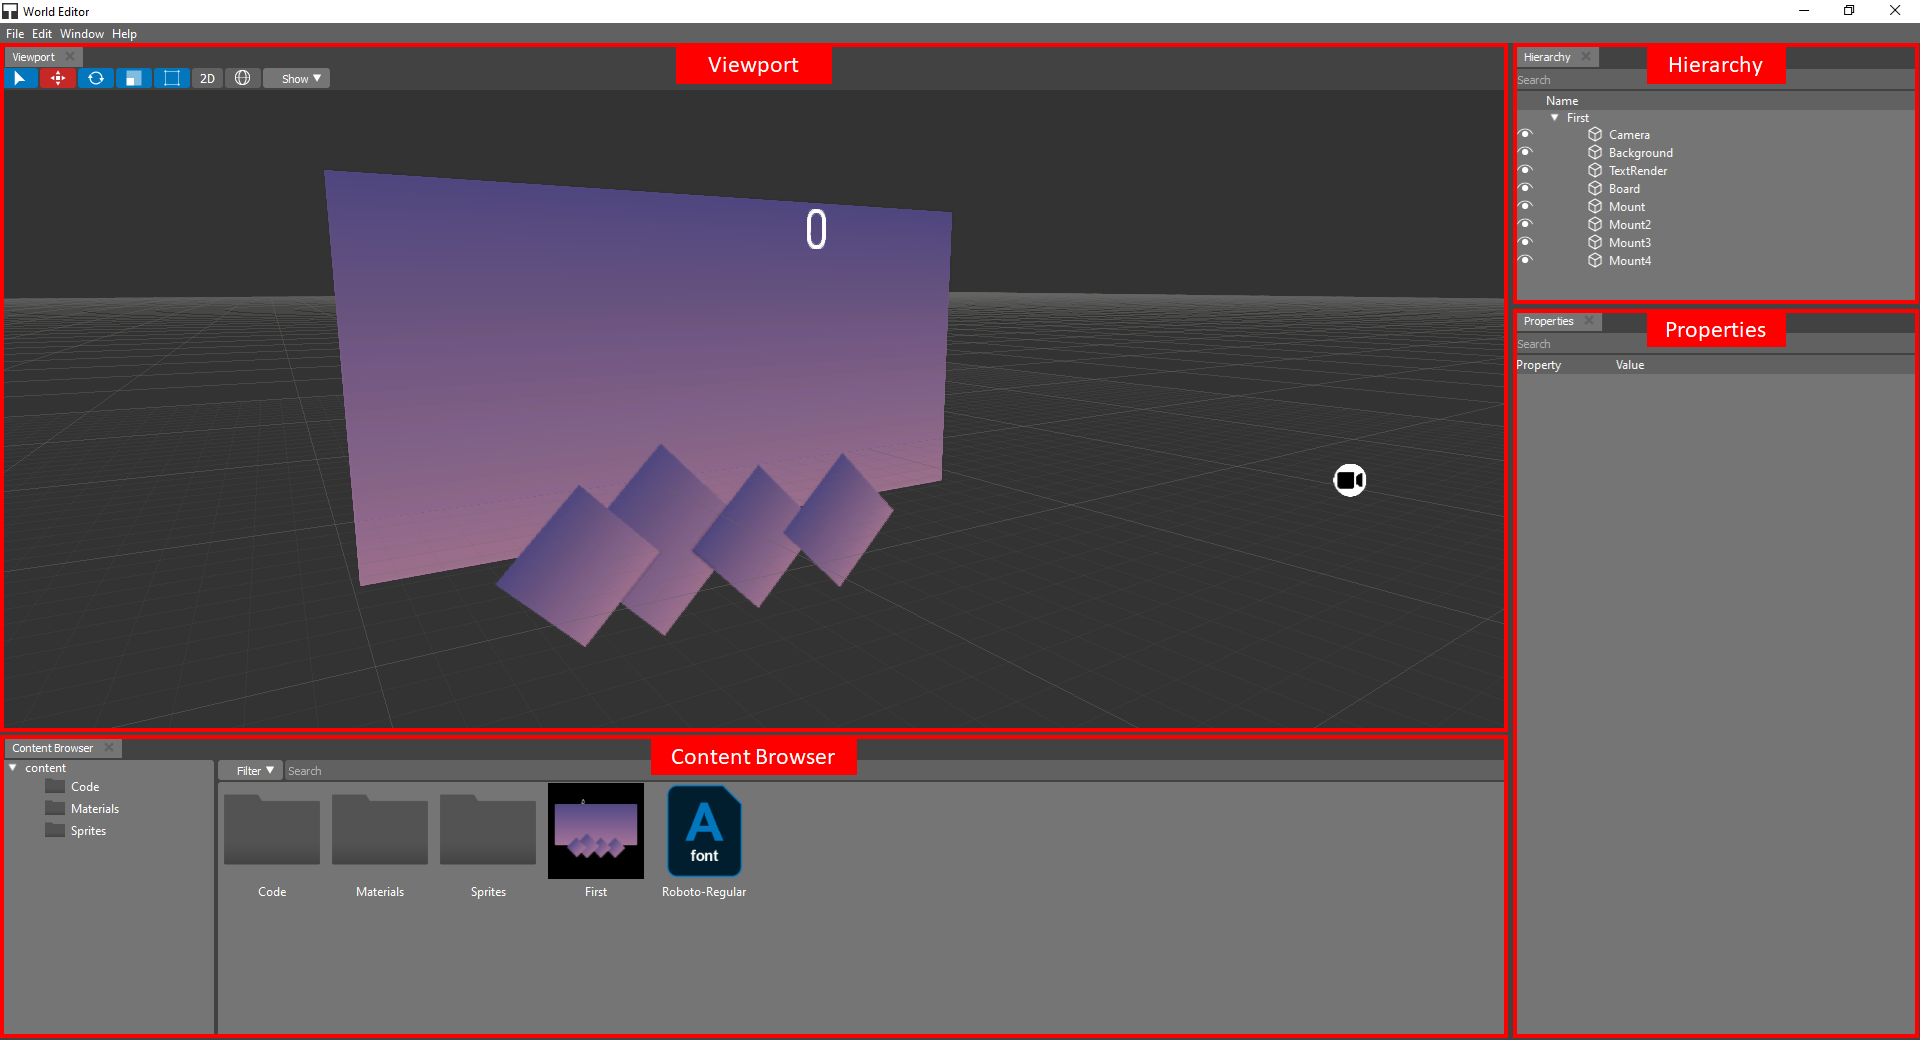The height and width of the screenshot is (1040, 1920).
Task: Toggle visibility of the Board object
Action: (1525, 188)
